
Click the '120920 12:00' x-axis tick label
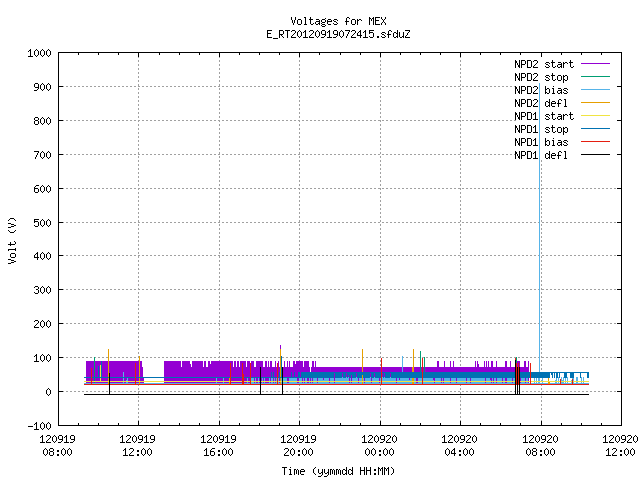tap(620, 446)
